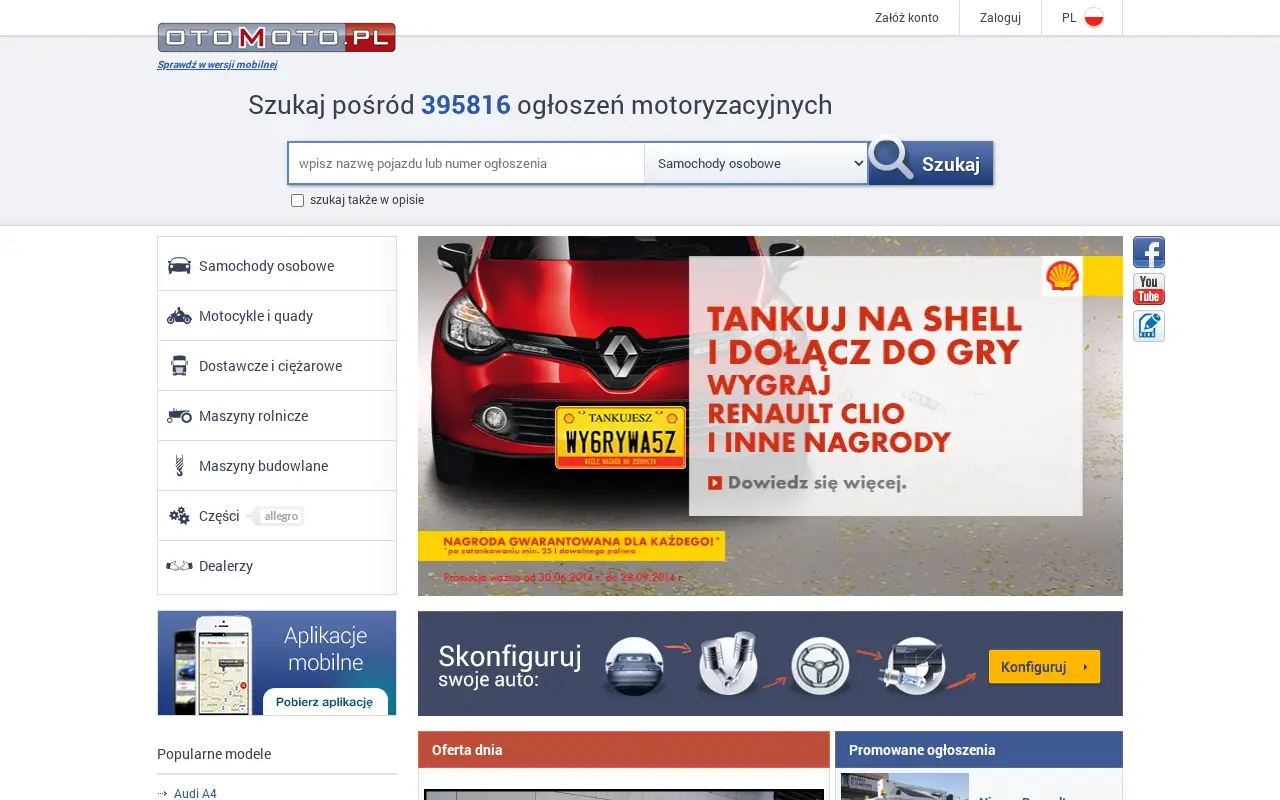Click the Oferta dnia header

pos(624,750)
